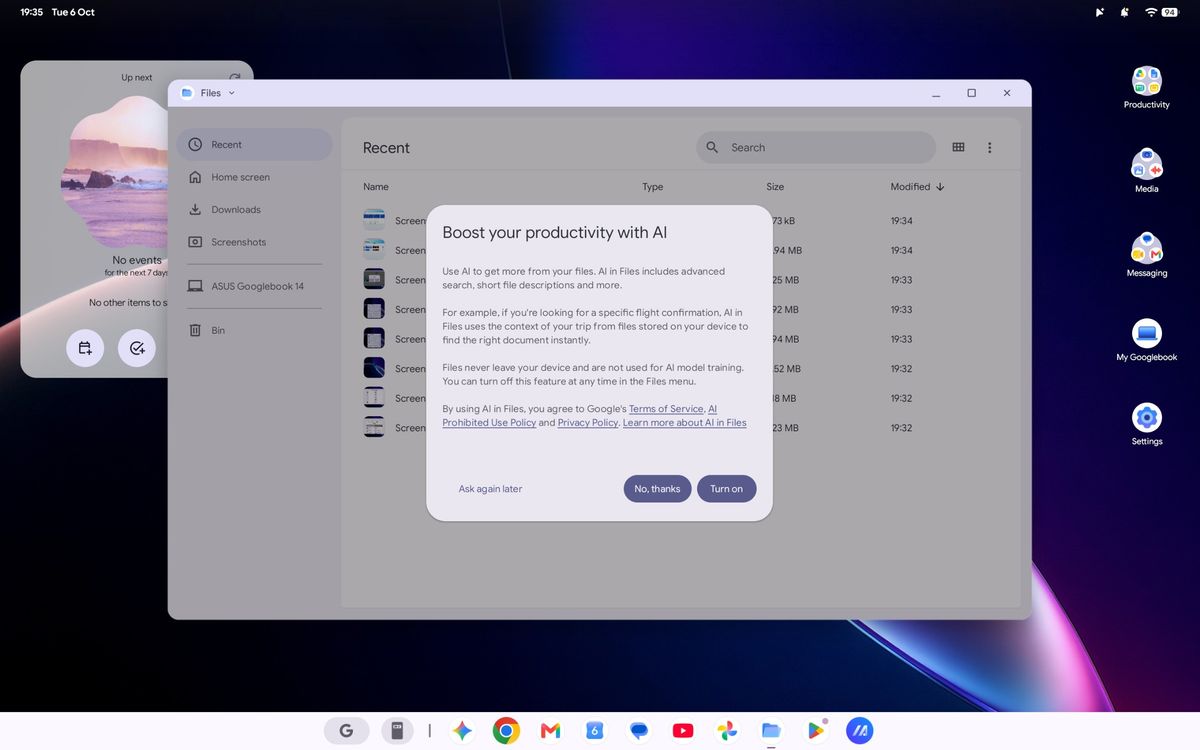1200x750 pixels.
Task: Choose Ask again later
Action: (x=490, y=489)
